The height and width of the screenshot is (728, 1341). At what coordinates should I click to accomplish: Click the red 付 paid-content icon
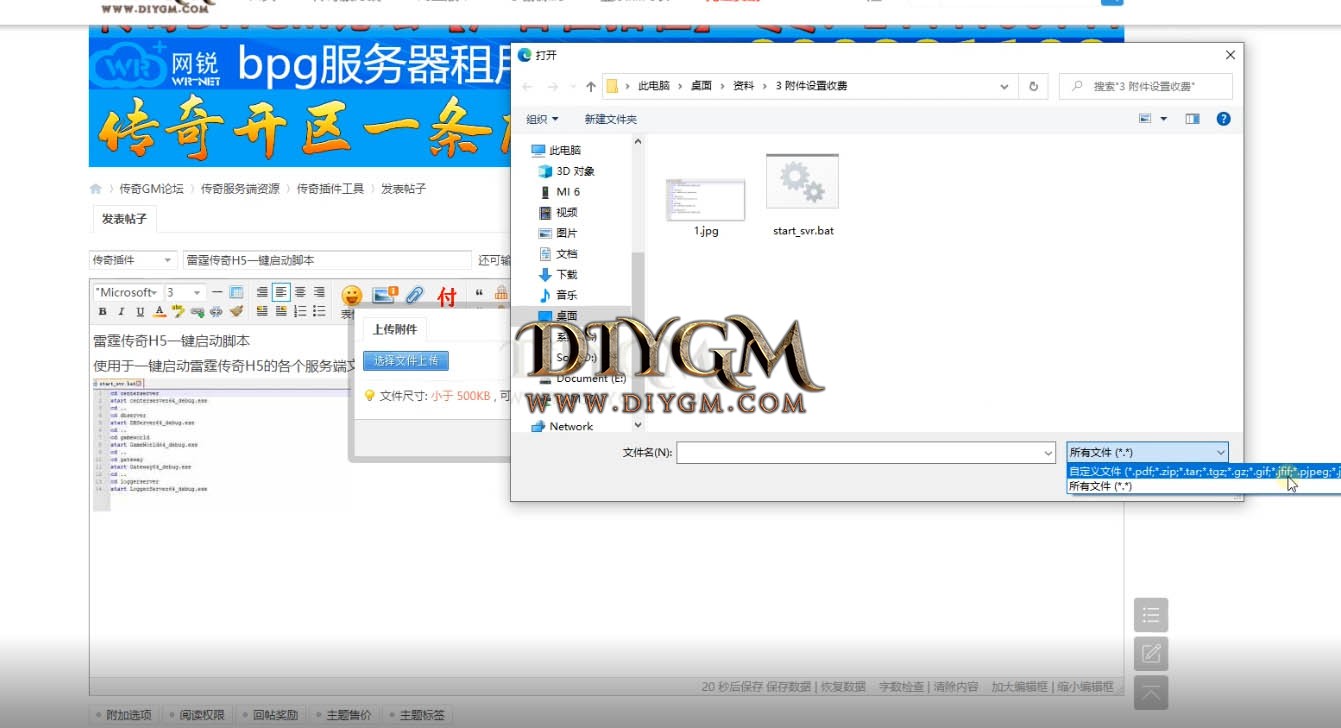(x=447, y=296)
